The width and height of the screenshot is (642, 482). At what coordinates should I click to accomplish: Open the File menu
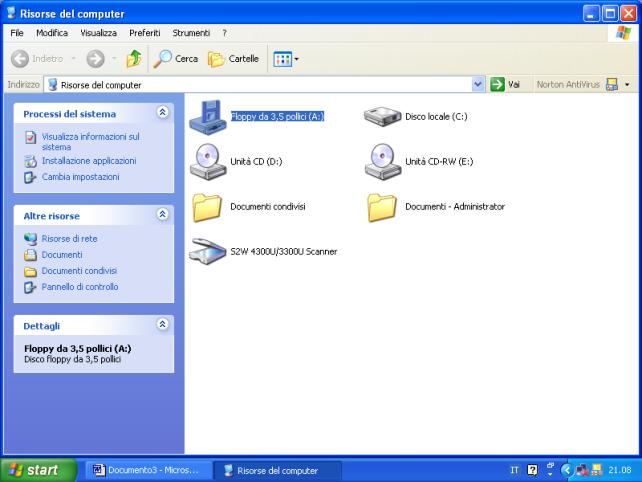coord(17,33)
